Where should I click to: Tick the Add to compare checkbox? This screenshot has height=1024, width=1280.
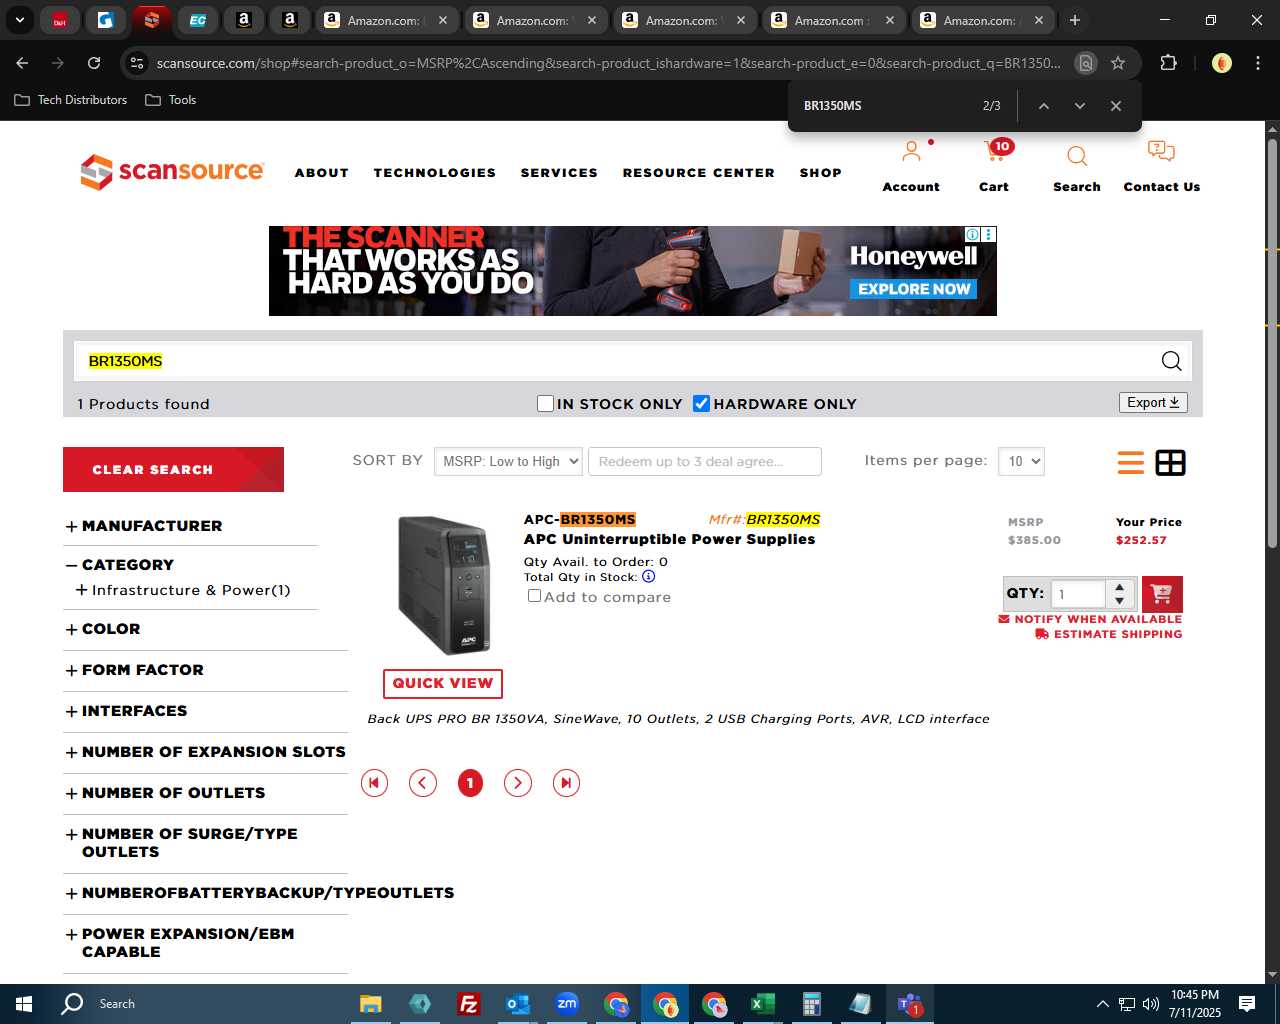[534, 596]
